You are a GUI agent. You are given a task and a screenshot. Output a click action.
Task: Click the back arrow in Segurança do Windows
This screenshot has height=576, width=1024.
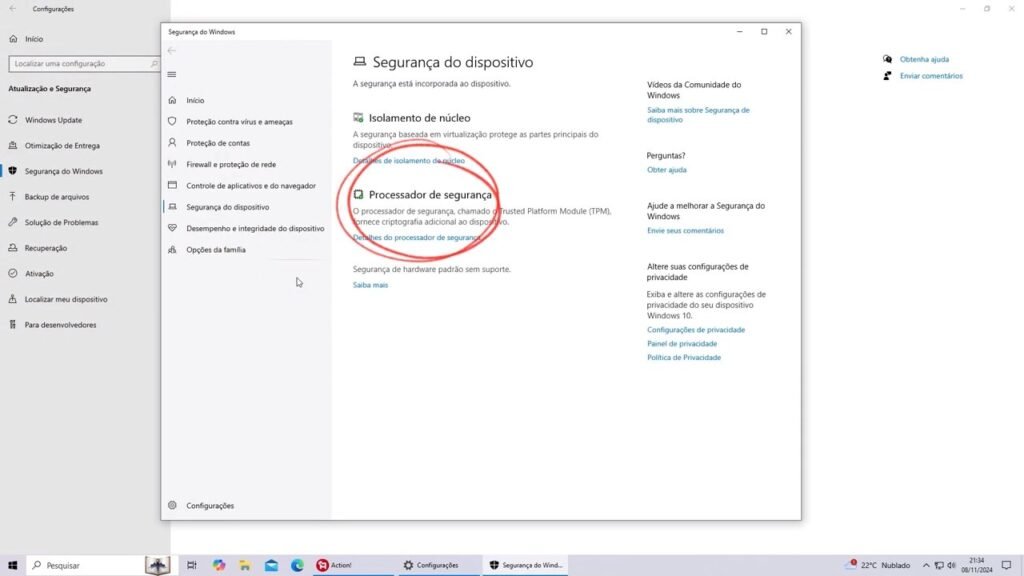tap(172, 51)
